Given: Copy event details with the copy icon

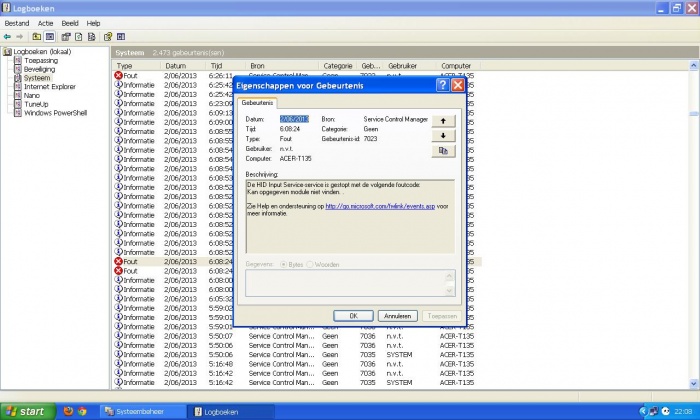Looking at the screenshot, I should (441, 151).
